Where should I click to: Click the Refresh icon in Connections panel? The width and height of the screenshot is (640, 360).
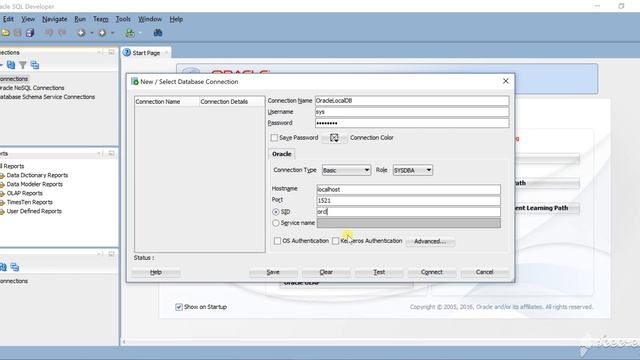pos(11,65)
